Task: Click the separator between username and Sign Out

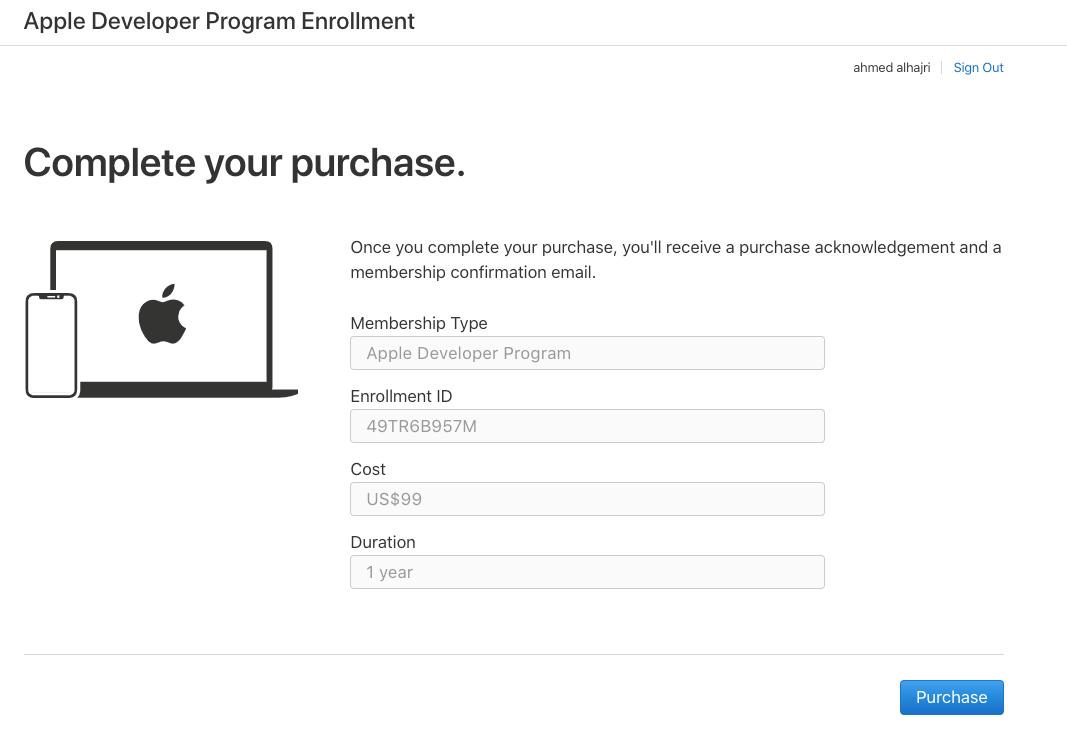Action: (941, 67)
